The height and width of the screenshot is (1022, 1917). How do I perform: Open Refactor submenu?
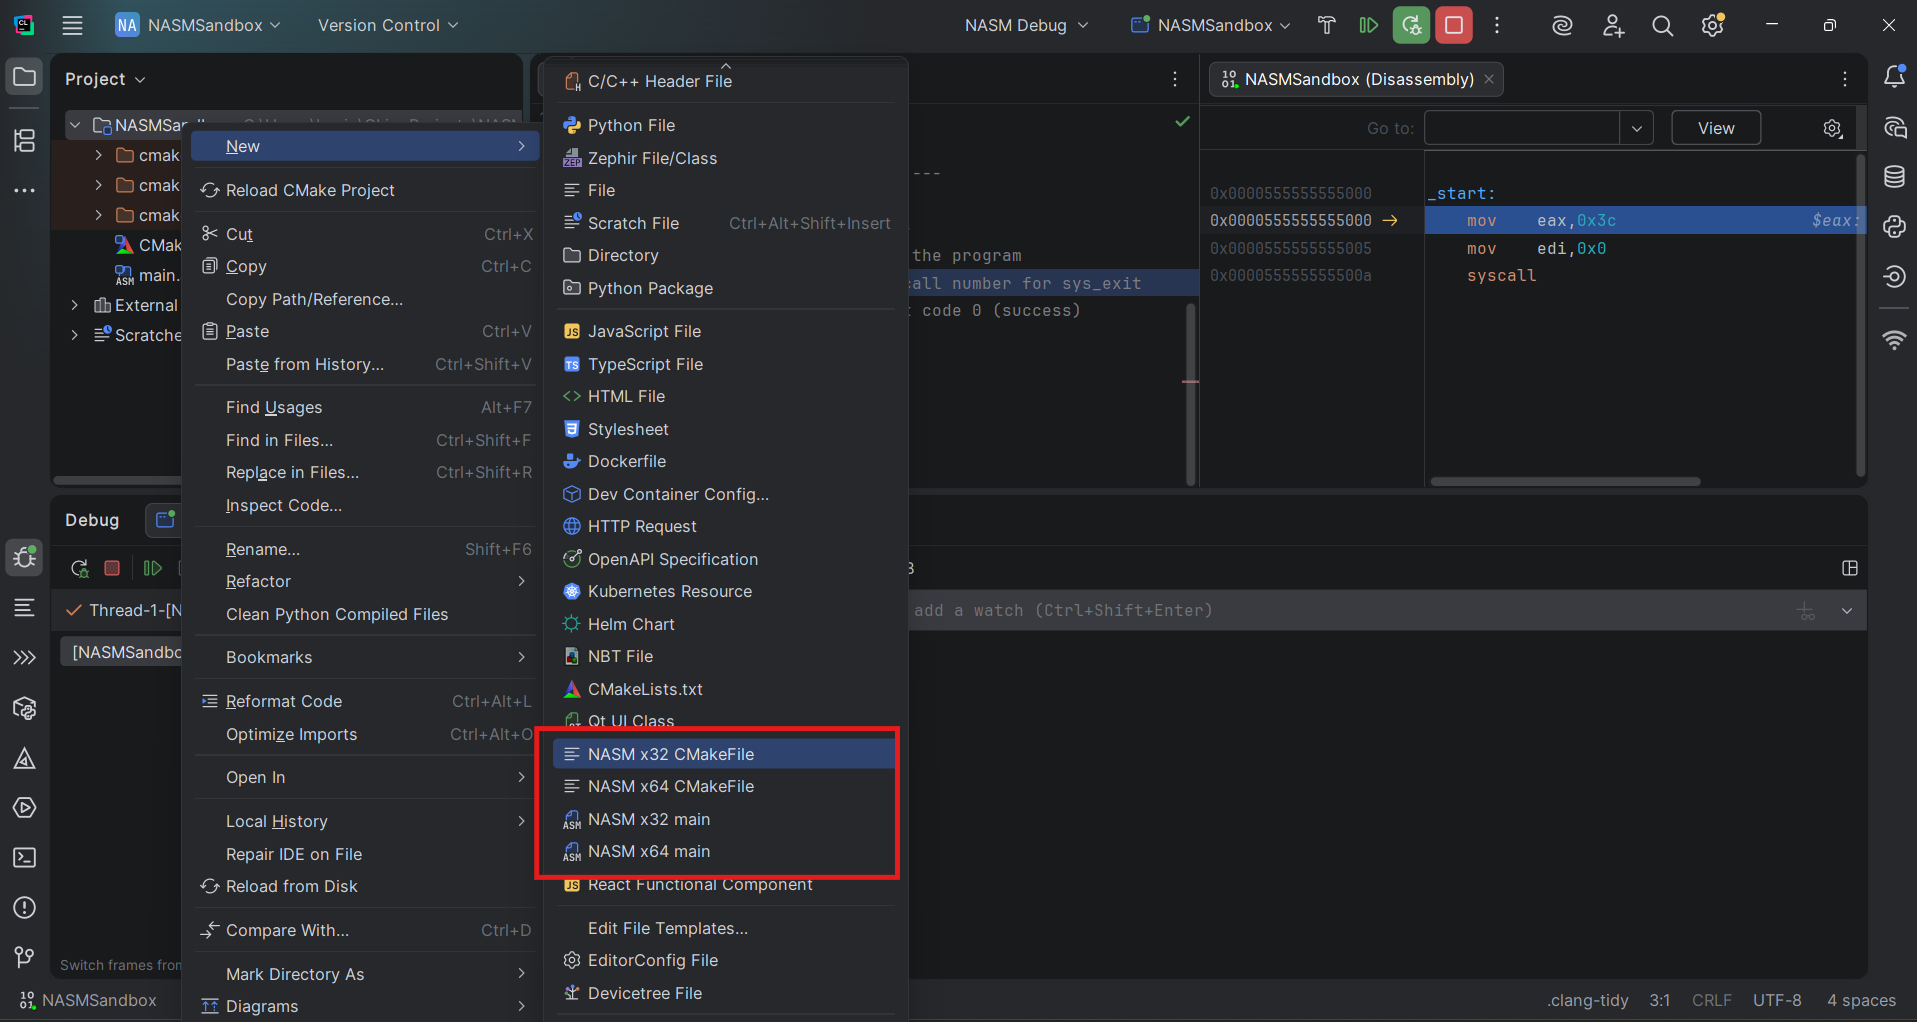coord(364,581)
